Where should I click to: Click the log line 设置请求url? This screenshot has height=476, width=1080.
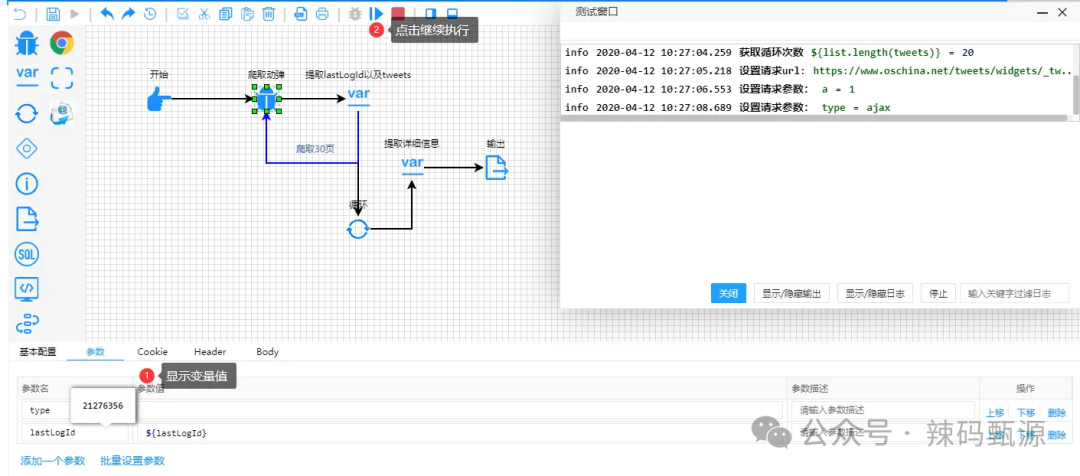click(x=818, y=70)
